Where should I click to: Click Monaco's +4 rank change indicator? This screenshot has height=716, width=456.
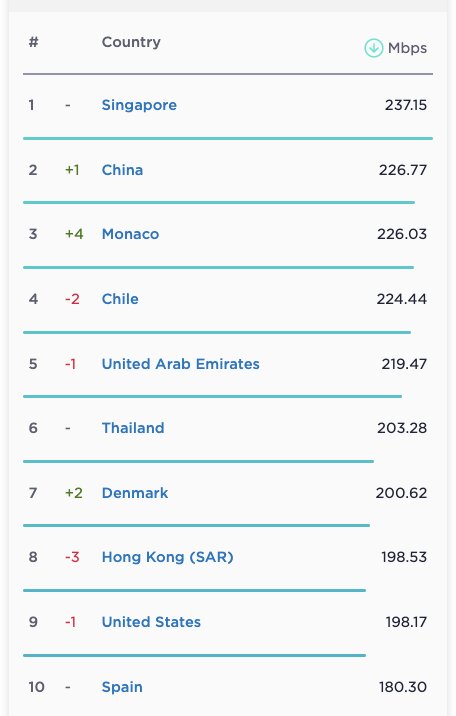(x=74, y=234)
